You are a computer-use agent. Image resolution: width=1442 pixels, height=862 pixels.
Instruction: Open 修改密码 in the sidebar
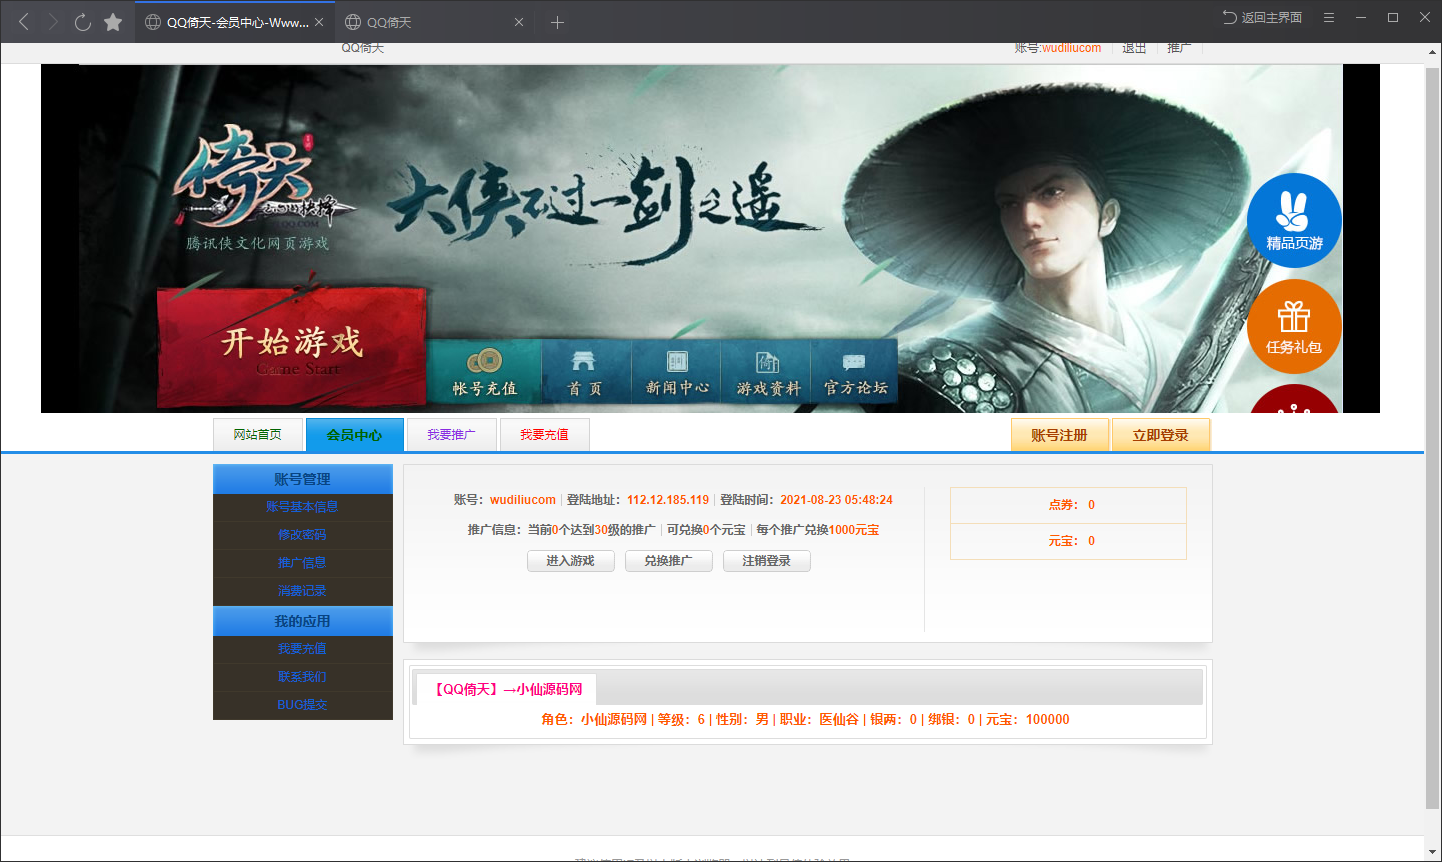(x=302, y=535)
